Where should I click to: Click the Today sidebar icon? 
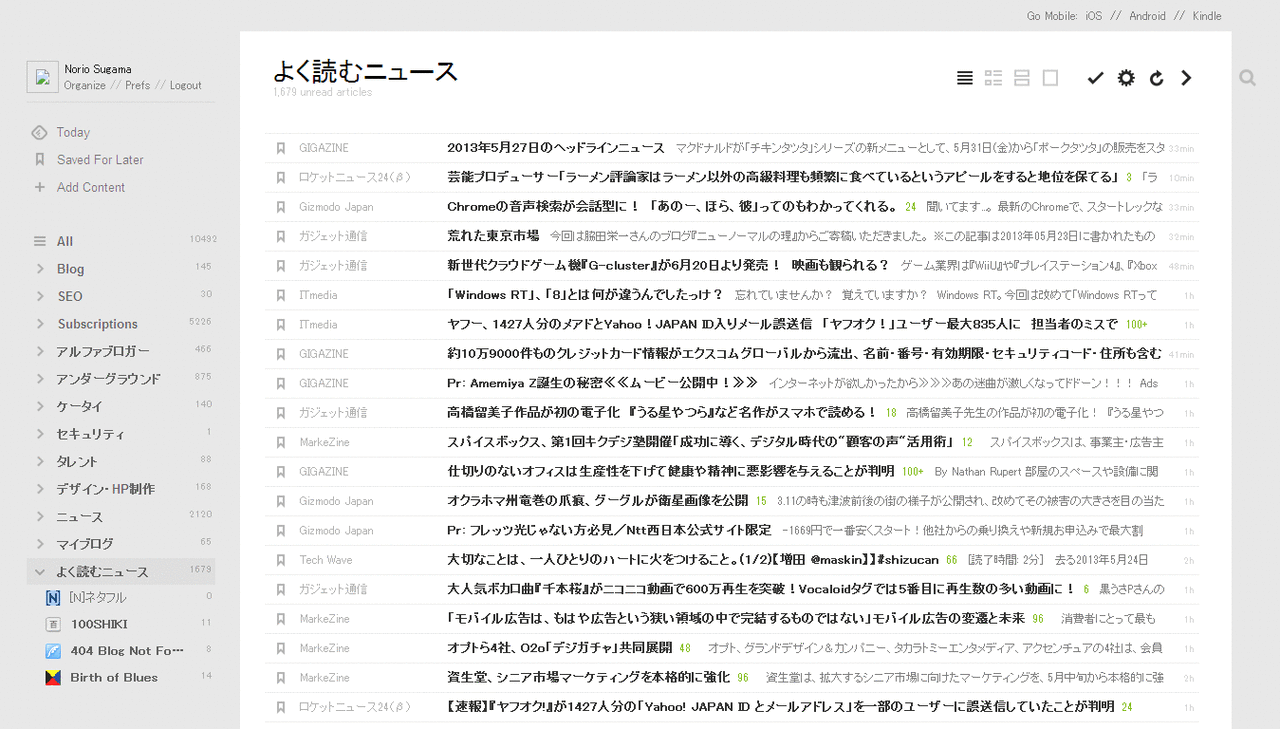[40, 132]
